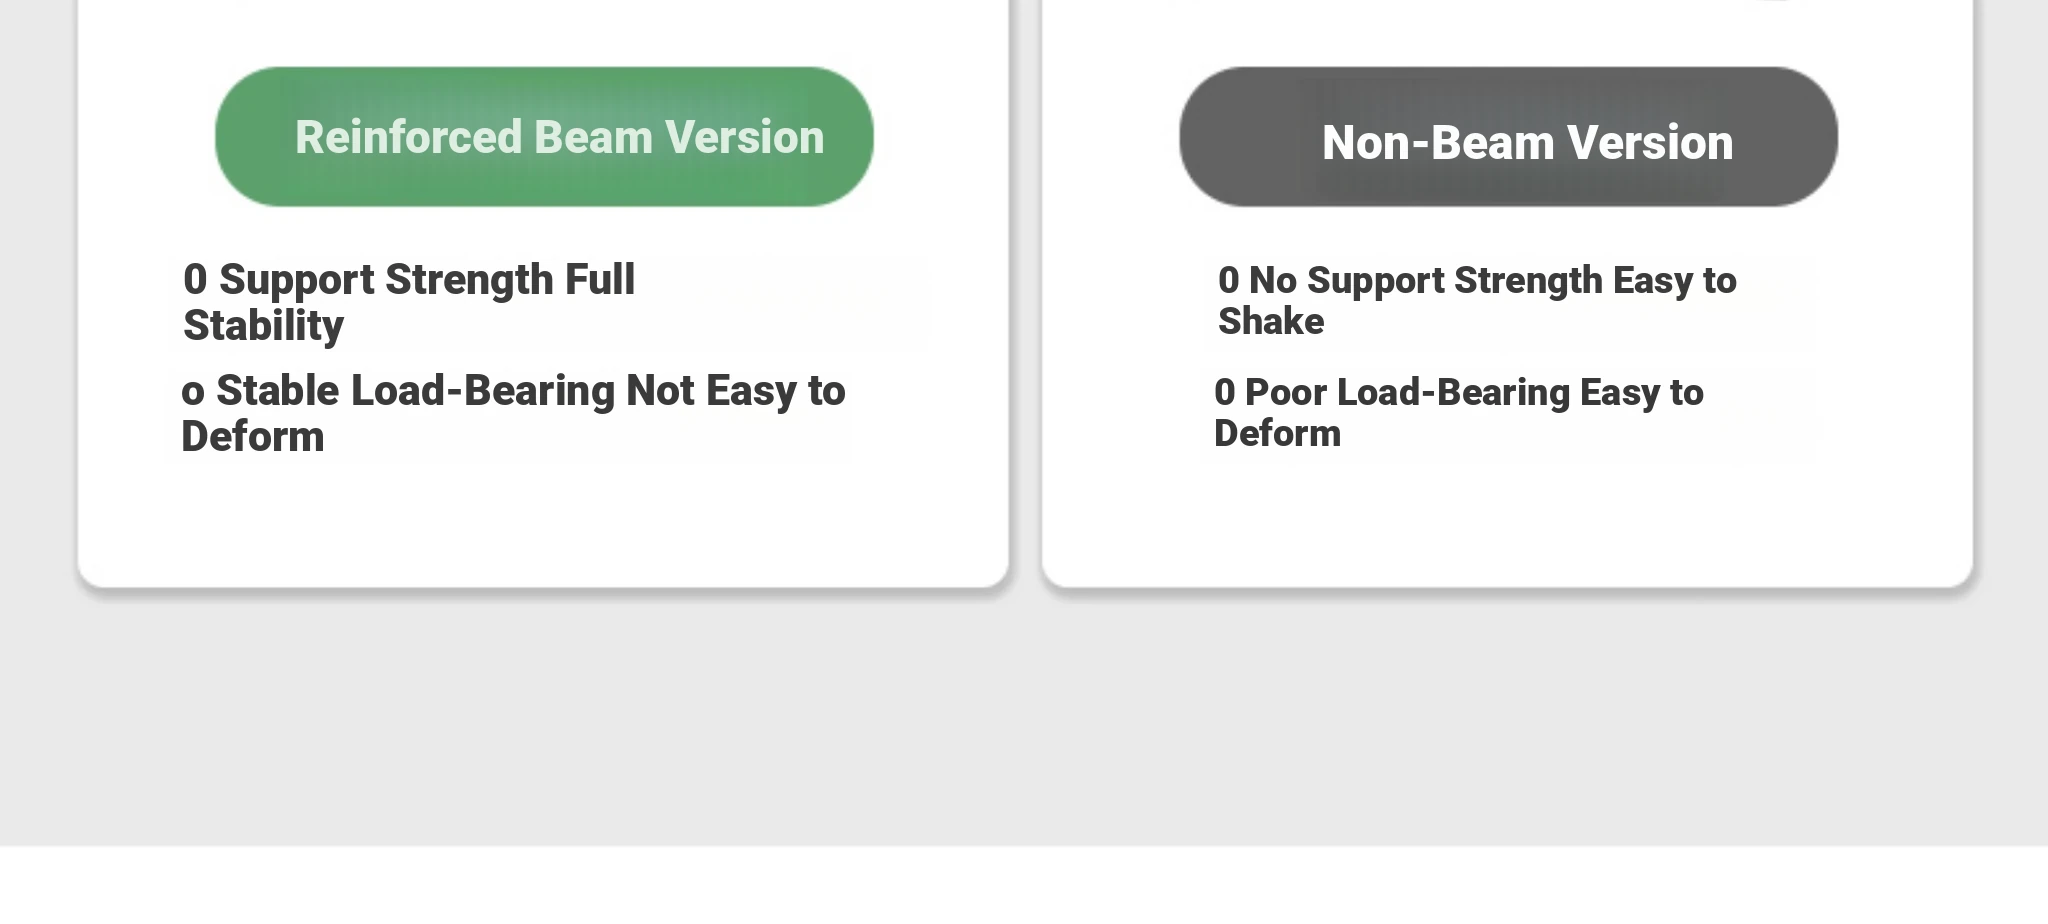Click the bullet before Poor Load-Bearing

[1225, 393]
